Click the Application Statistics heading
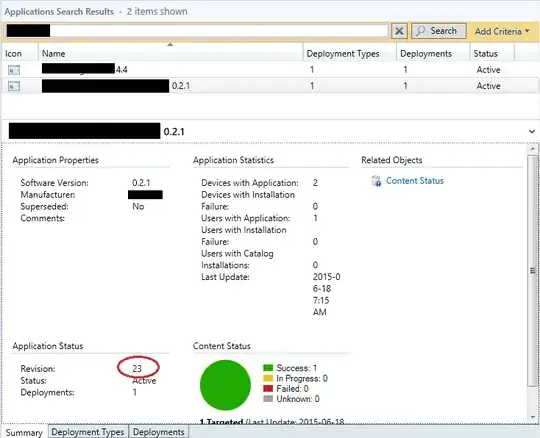The width and height of the screenshot is (540, 438). point(233,160)
